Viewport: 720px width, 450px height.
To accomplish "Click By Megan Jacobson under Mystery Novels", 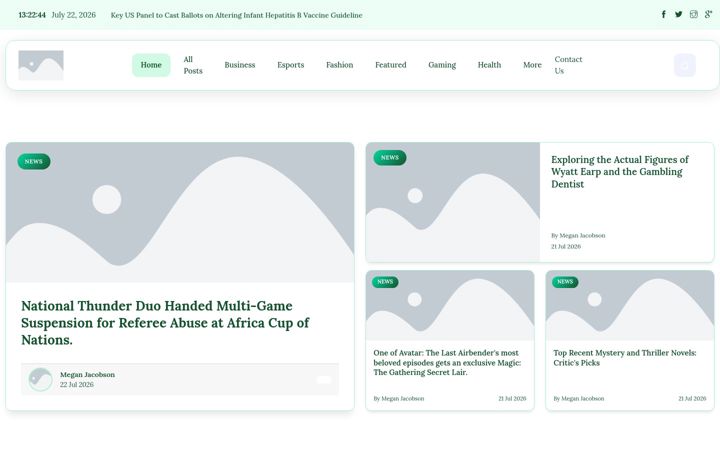I will coord(579,399).
